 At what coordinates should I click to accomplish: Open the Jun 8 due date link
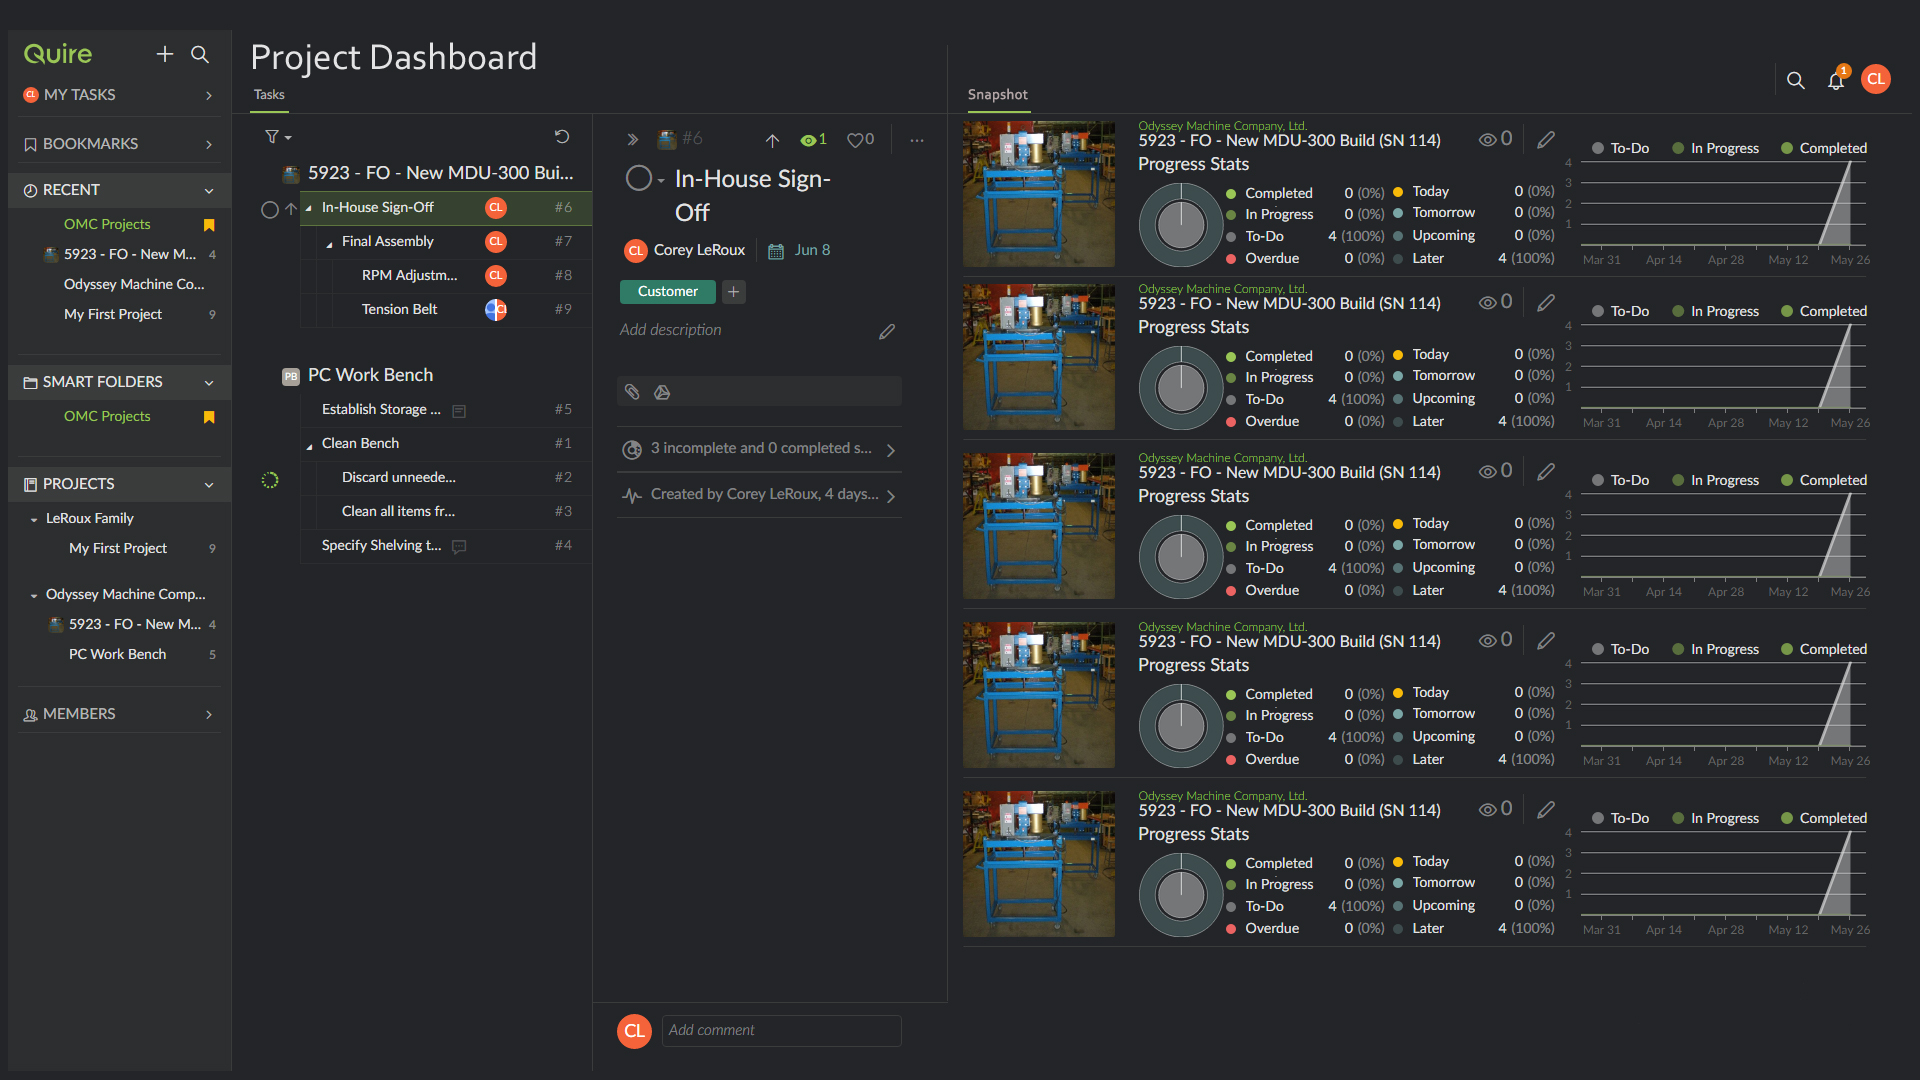point(811,250)
